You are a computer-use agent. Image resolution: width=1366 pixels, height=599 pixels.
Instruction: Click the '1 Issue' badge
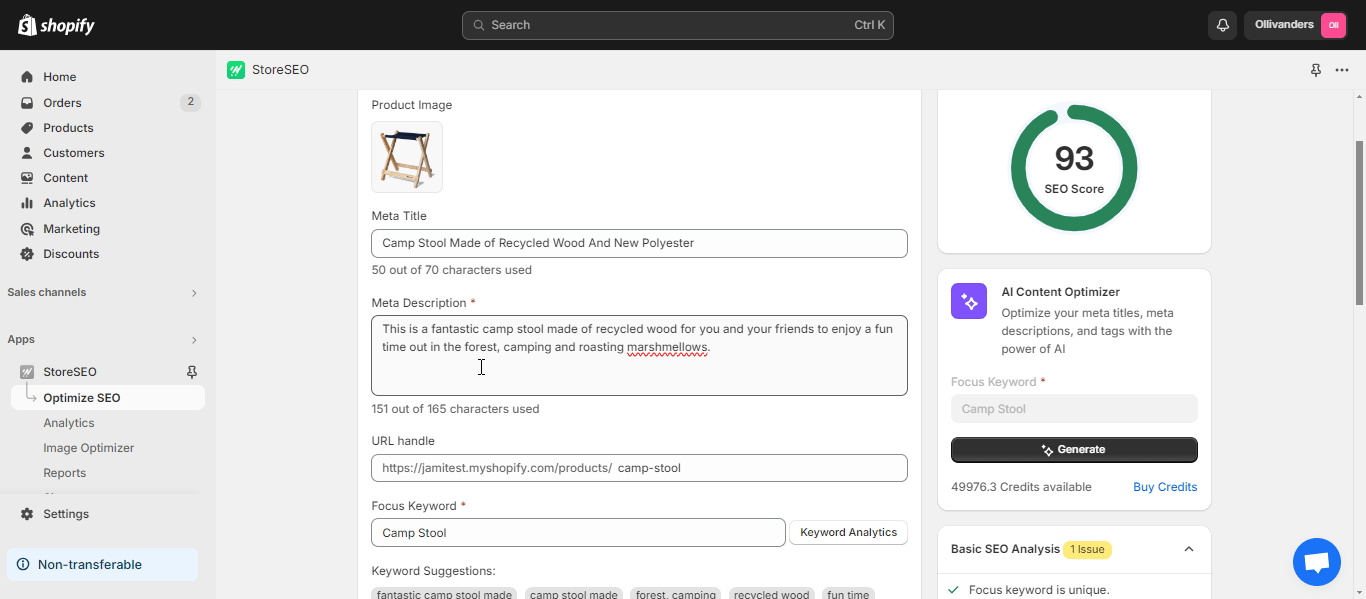click(1087, 549)
